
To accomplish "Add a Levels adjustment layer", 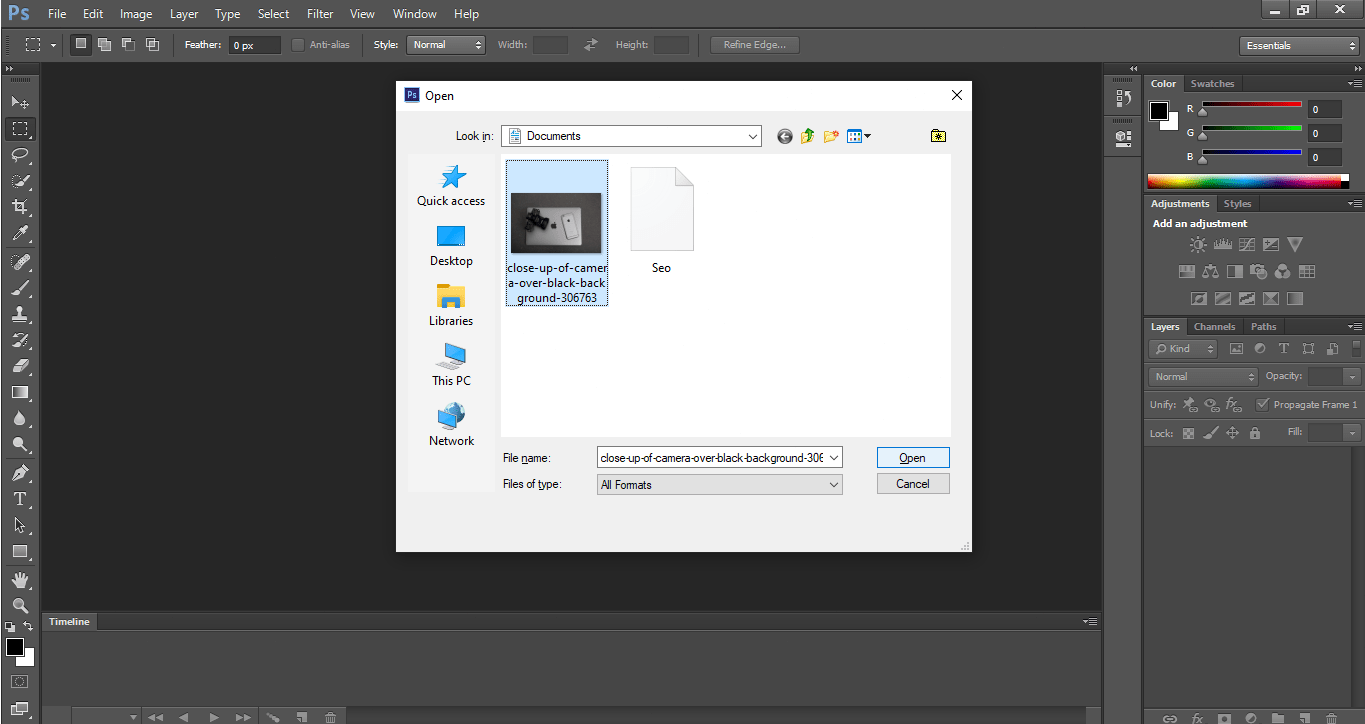I will (1222, 243).
